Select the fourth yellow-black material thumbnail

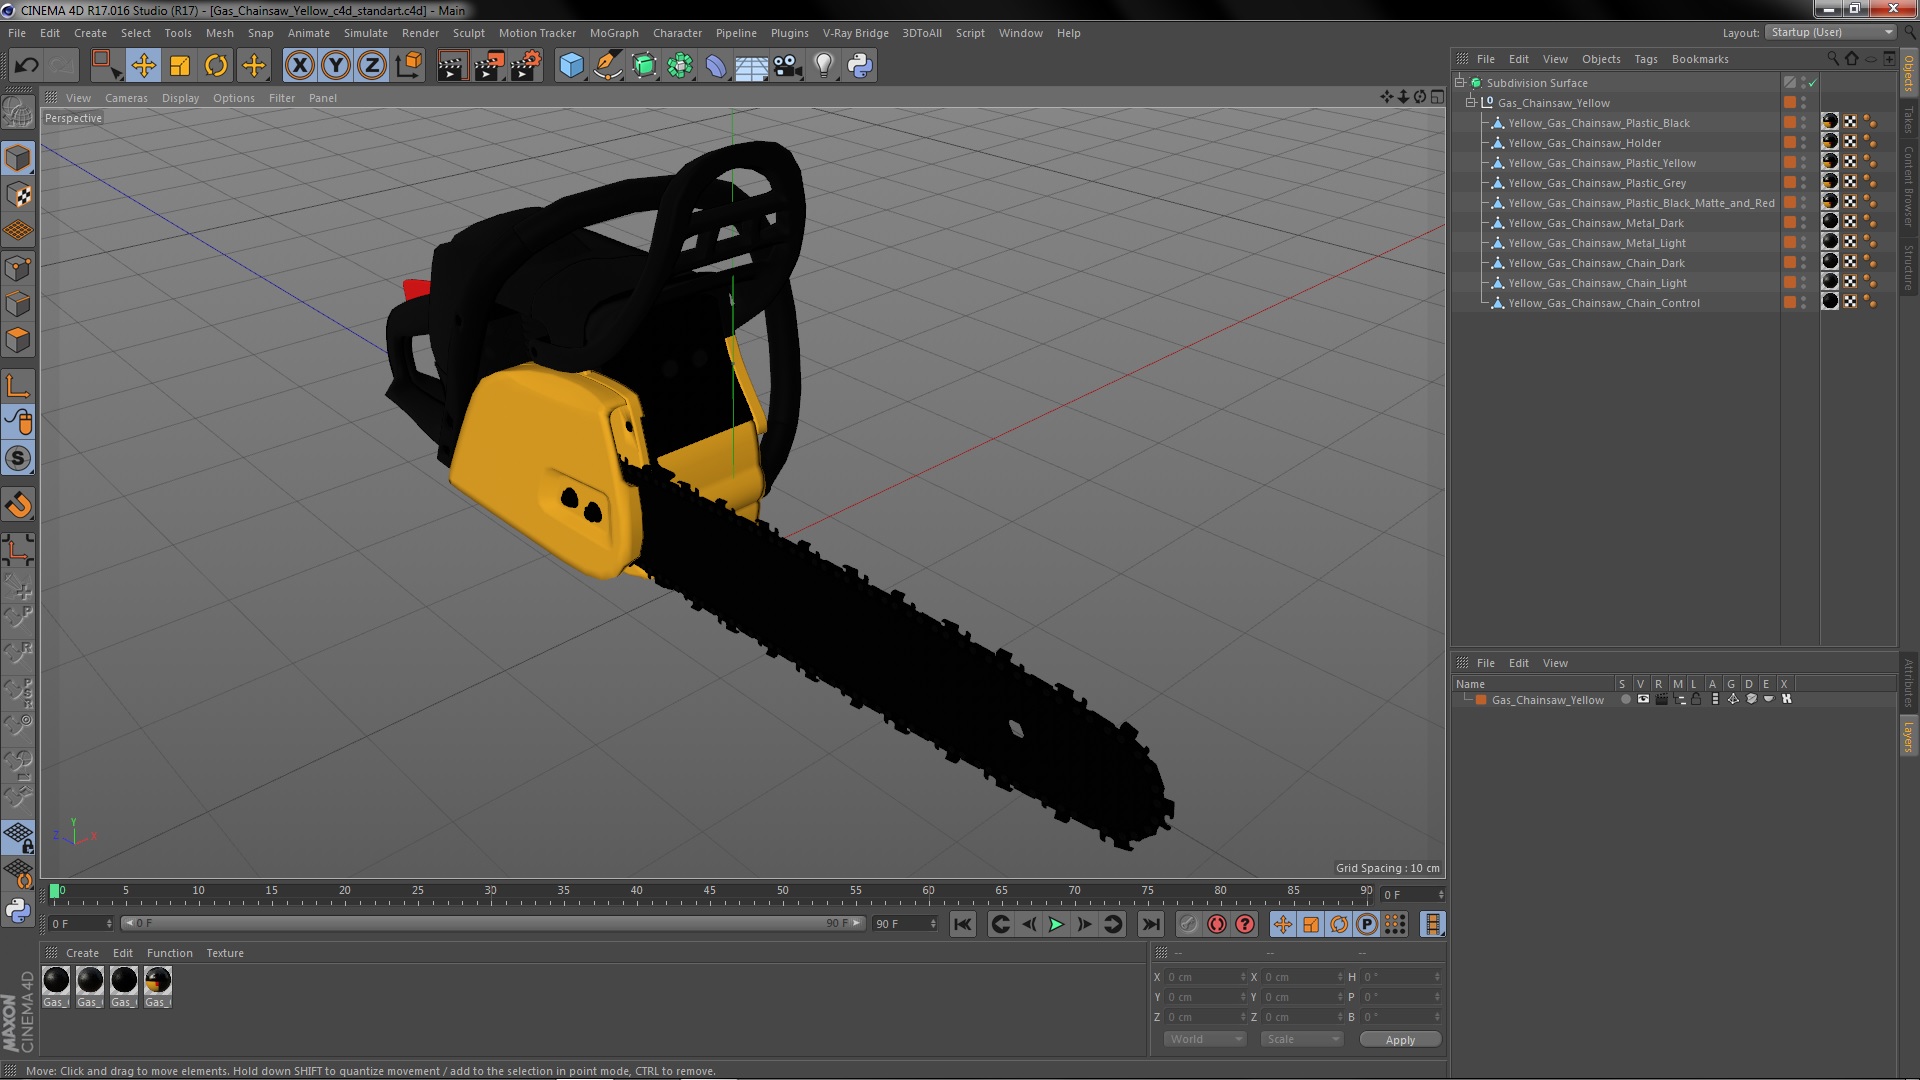coord(158,981)
